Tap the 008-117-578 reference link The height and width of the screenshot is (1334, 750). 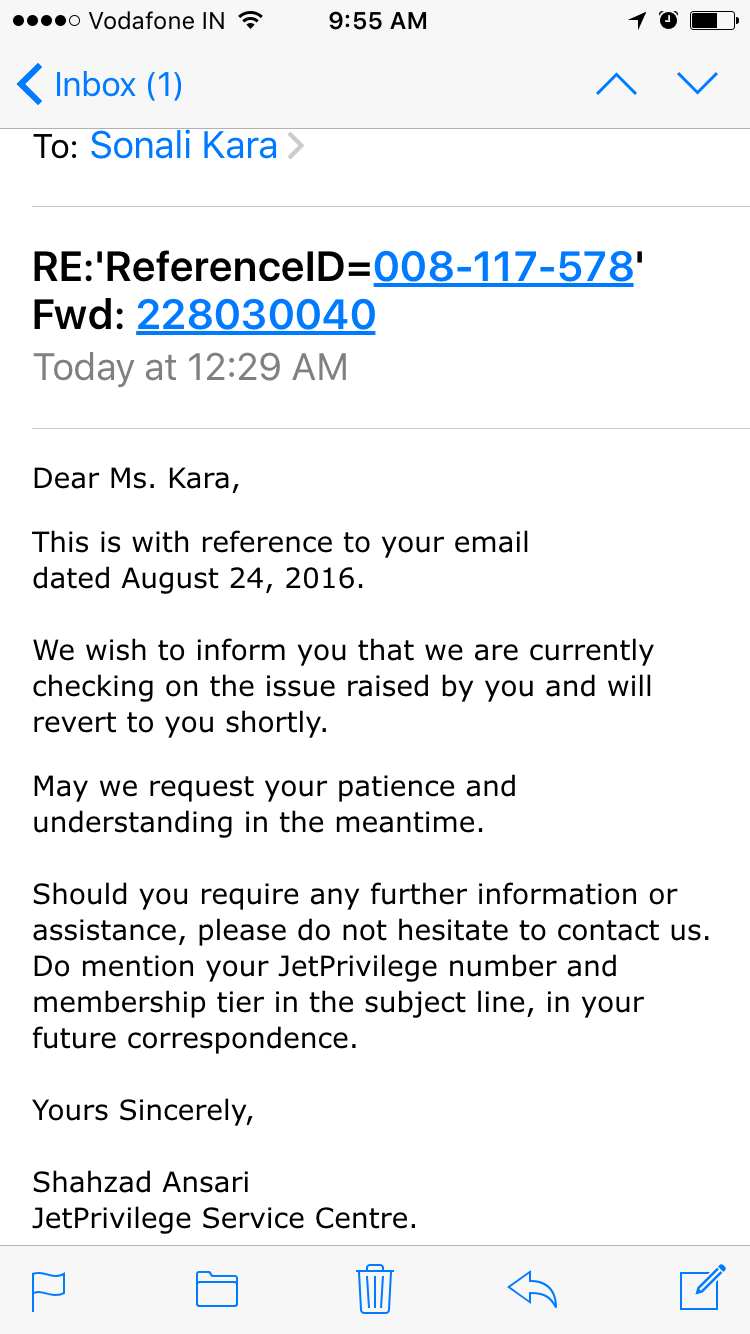(503, 267)
